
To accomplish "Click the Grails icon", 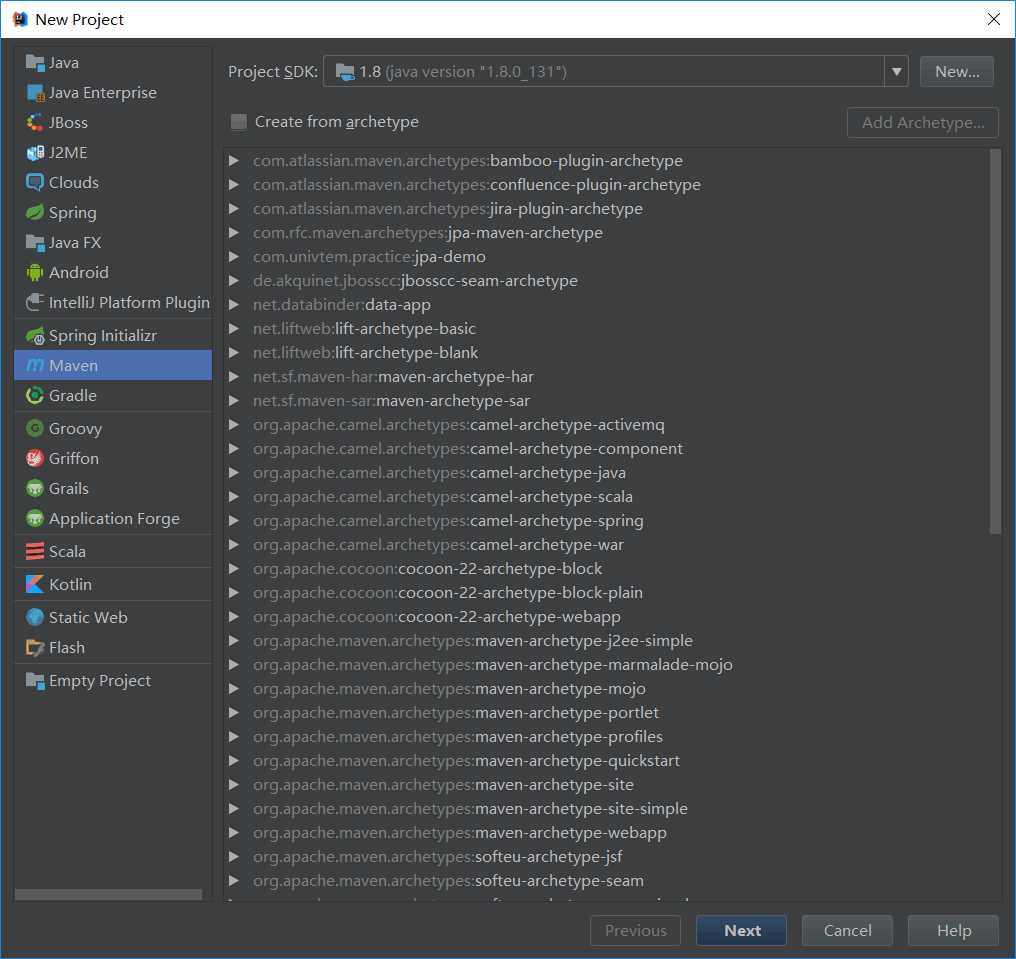I will tap(34, 488).
